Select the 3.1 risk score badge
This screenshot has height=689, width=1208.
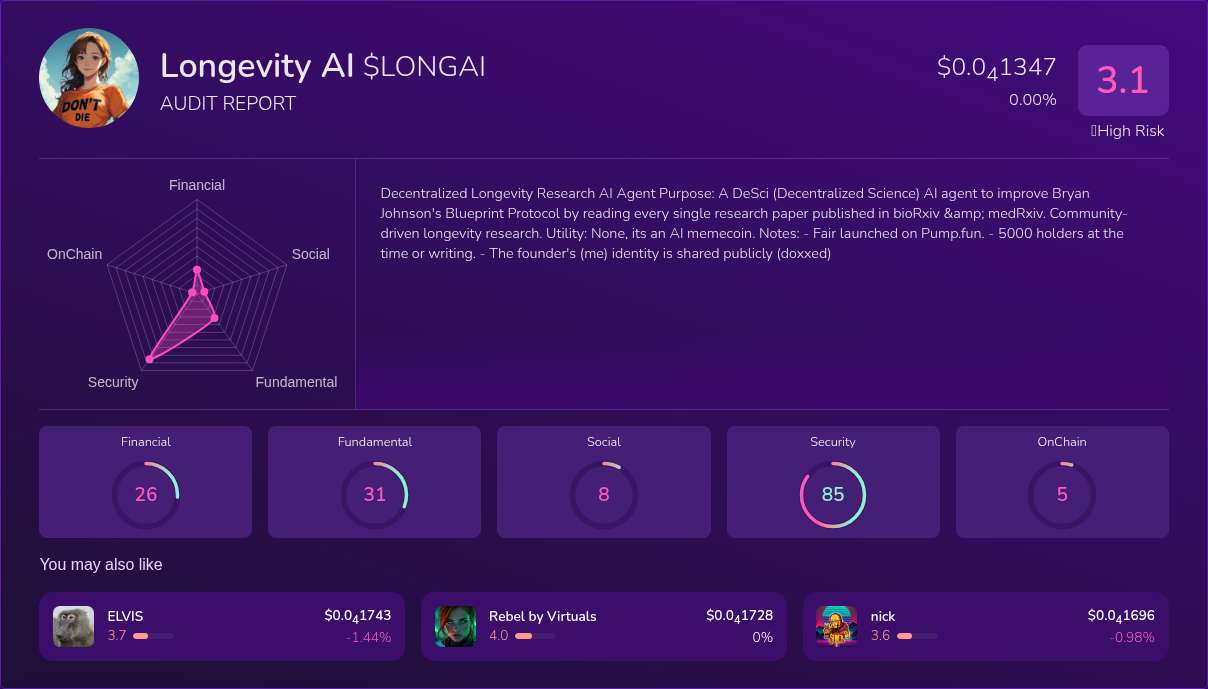(1123, 80)
